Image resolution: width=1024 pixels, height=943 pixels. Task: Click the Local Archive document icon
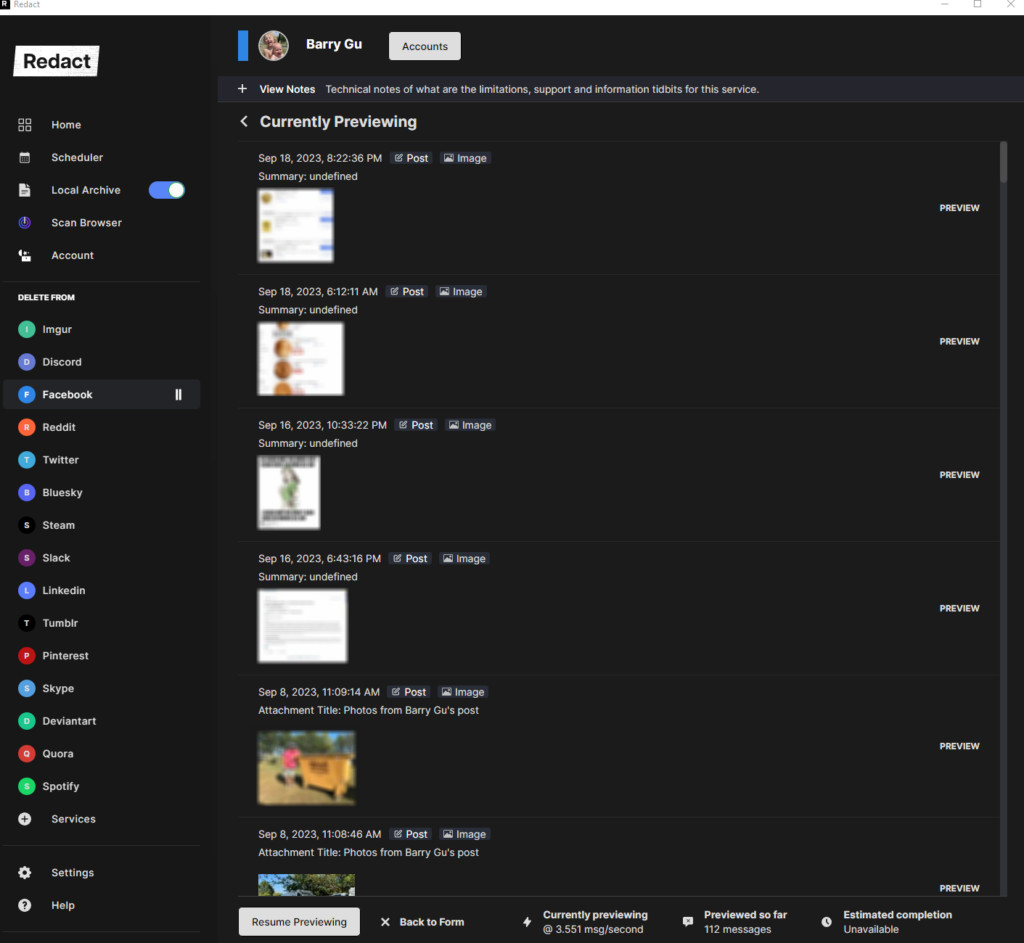[25, 190]
